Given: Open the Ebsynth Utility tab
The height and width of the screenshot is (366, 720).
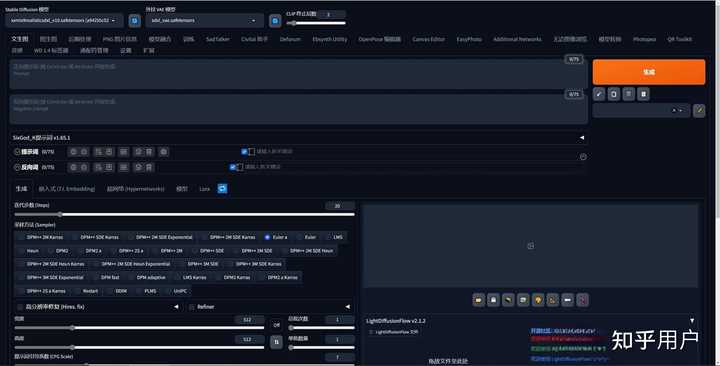Looking at the screenshot, I should coord(330,39).
